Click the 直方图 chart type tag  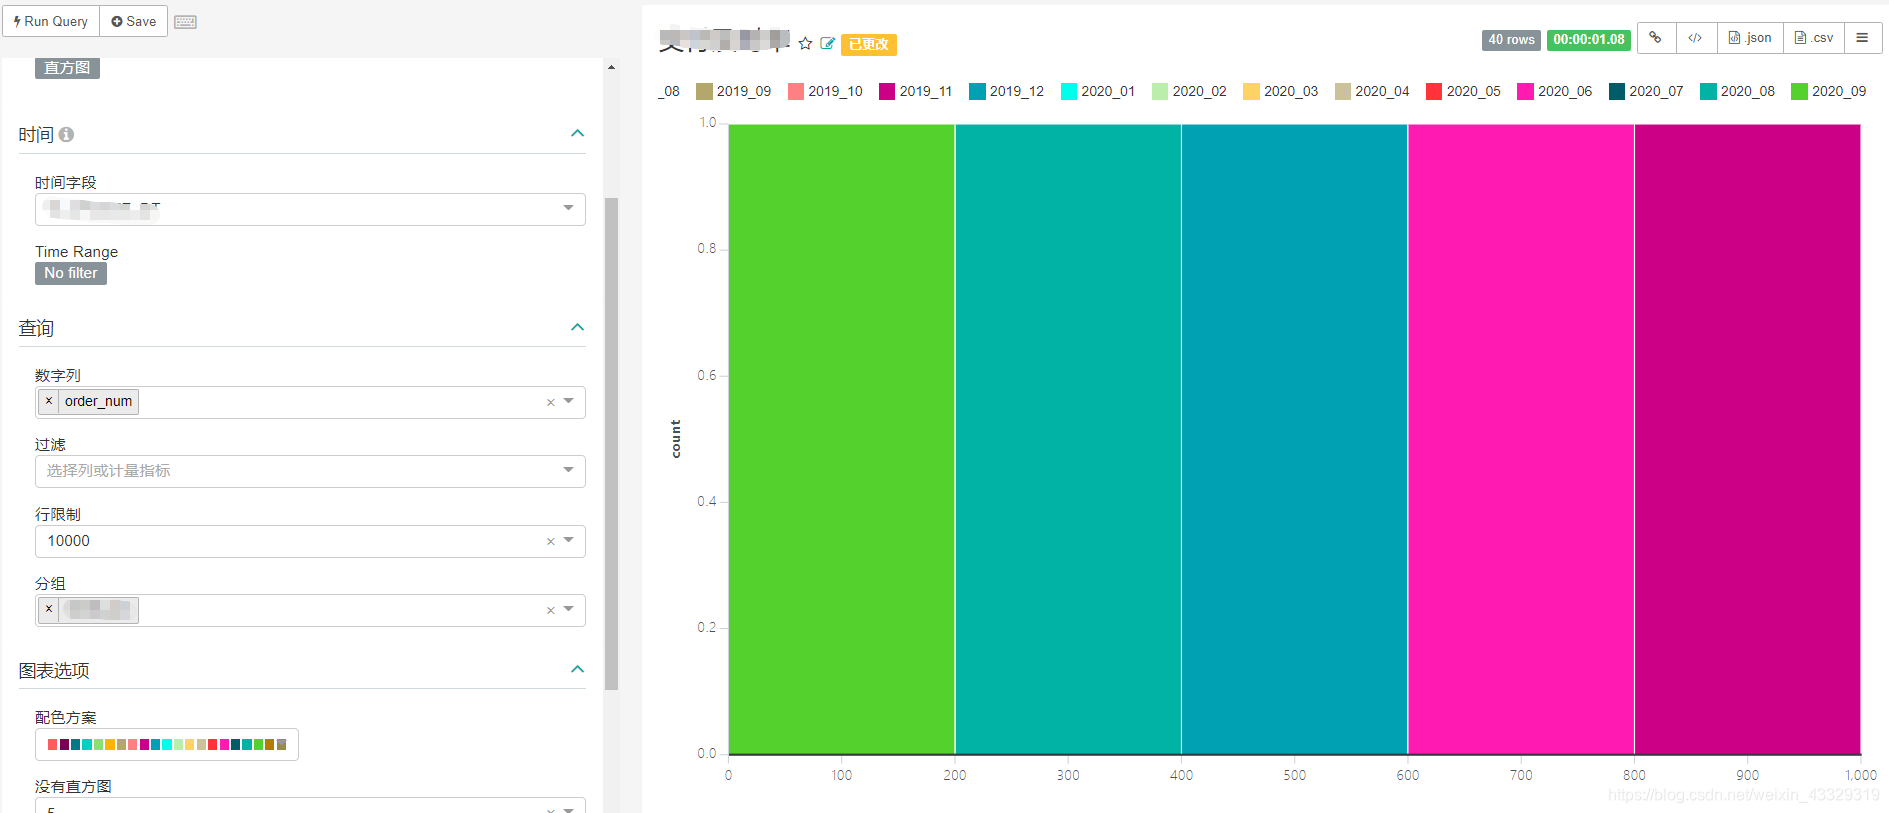pos(67,68)
